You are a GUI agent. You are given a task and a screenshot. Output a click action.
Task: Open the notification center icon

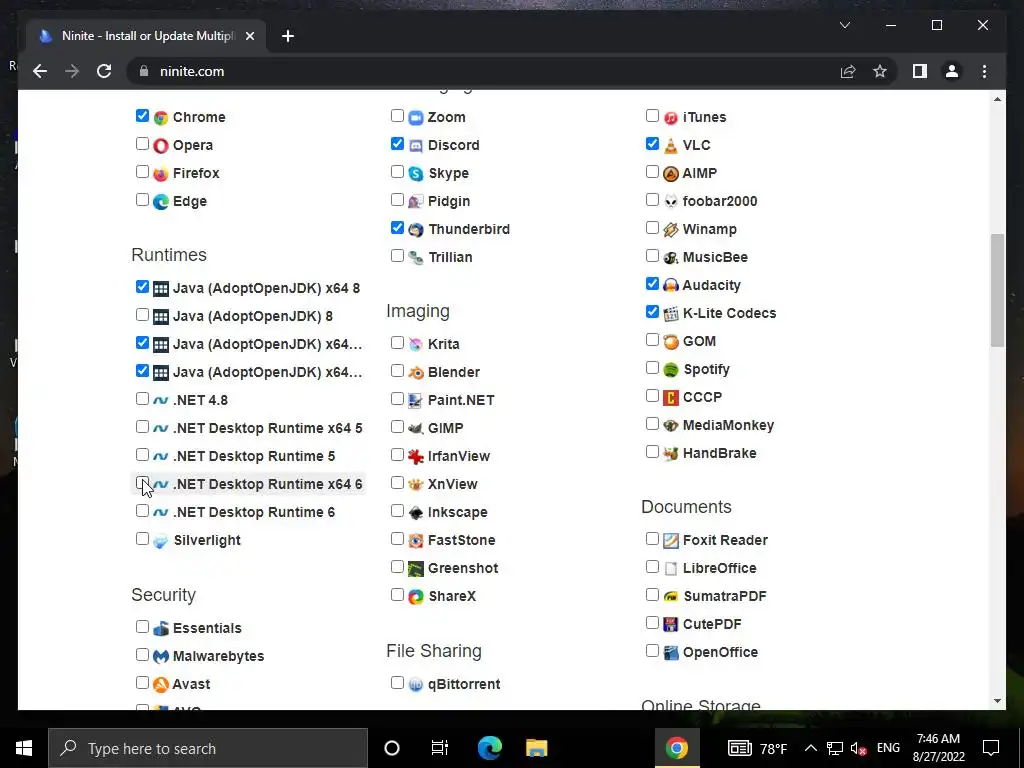[x=991, y=748]
